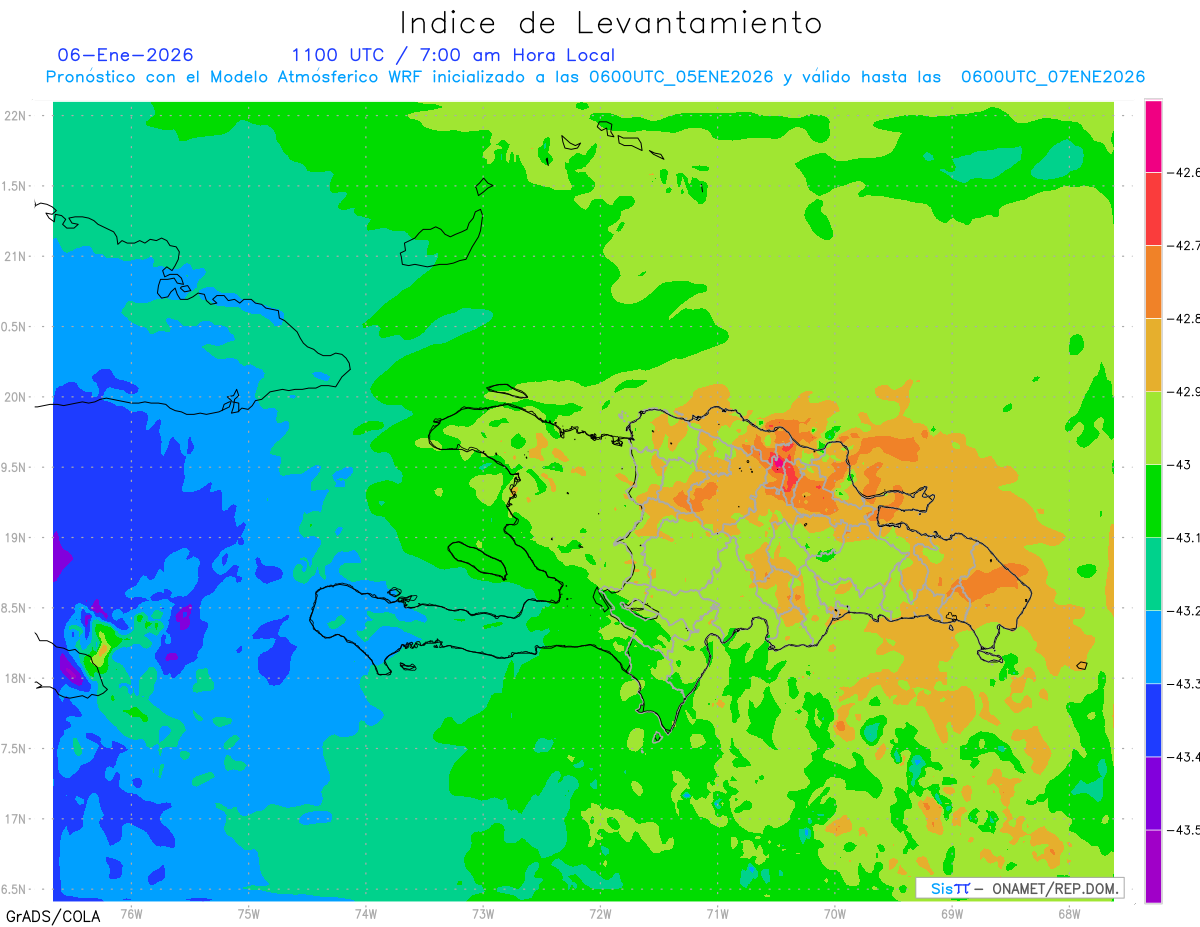
Task: Click the '22N' latitude label
Action: pyautogui.click(x=17, y=116)
